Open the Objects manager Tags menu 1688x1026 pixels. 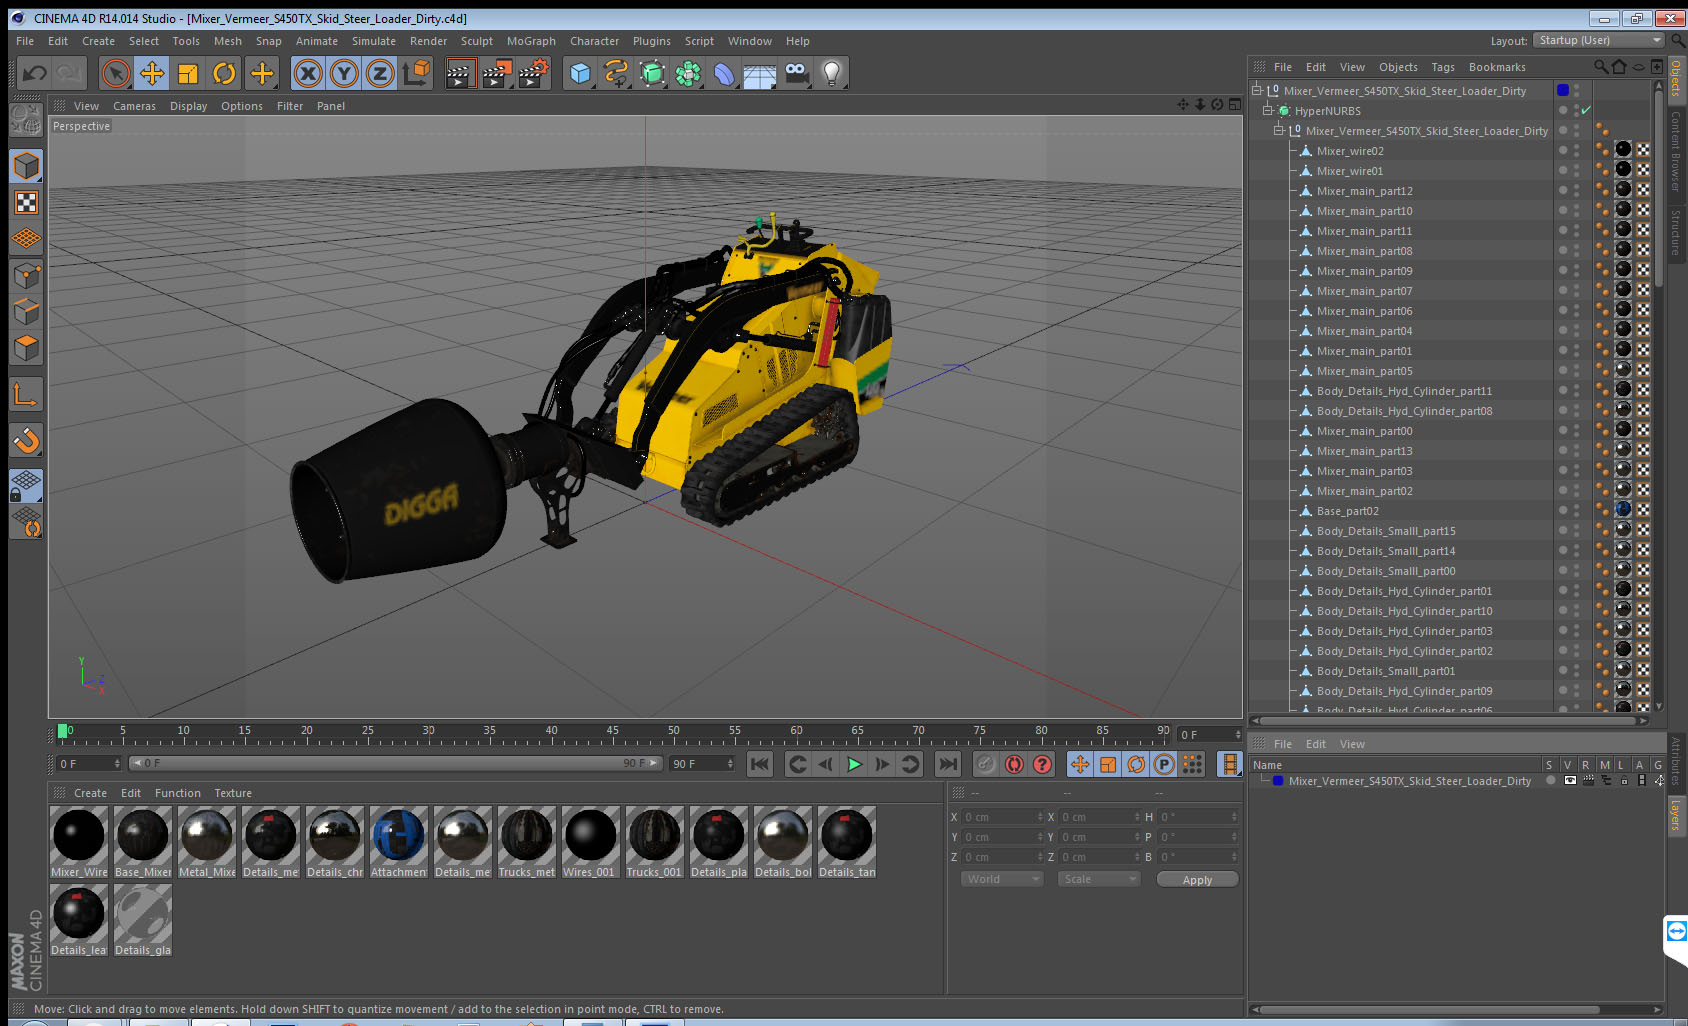point(1443,67)
